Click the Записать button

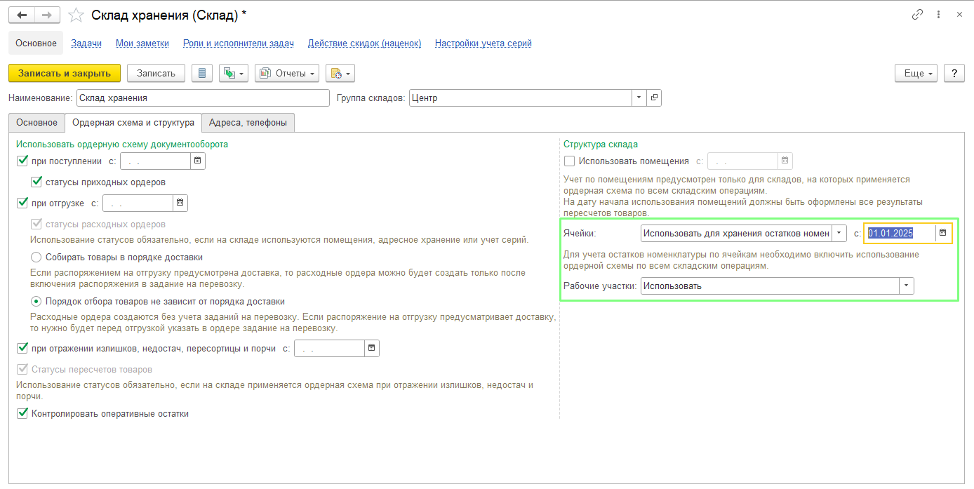click(x=156, y=73)
